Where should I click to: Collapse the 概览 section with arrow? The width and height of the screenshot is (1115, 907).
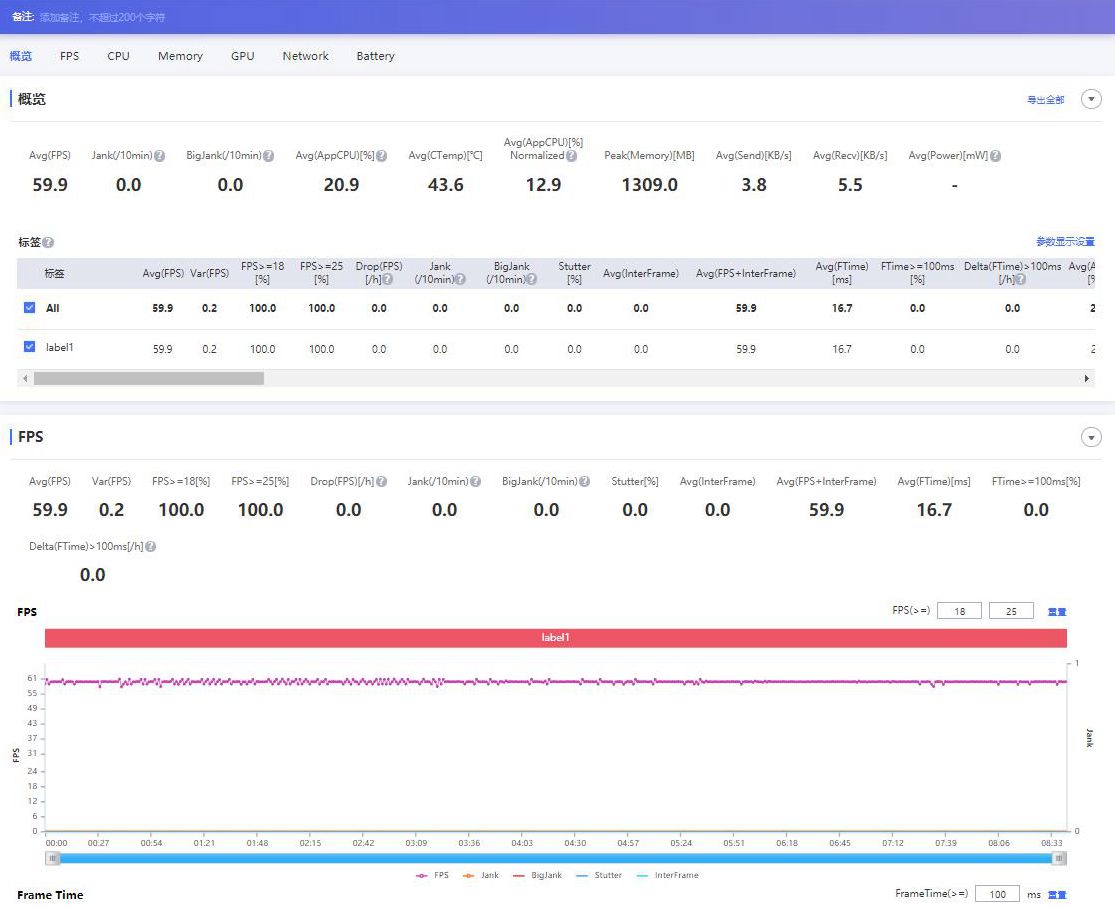point(1091,99)
